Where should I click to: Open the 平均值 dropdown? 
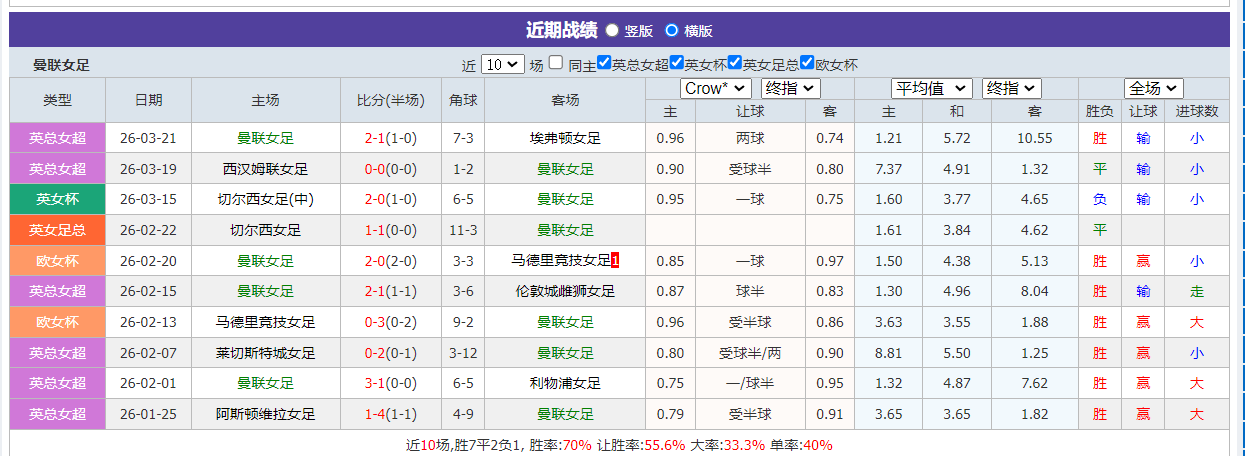pos(931,88)
